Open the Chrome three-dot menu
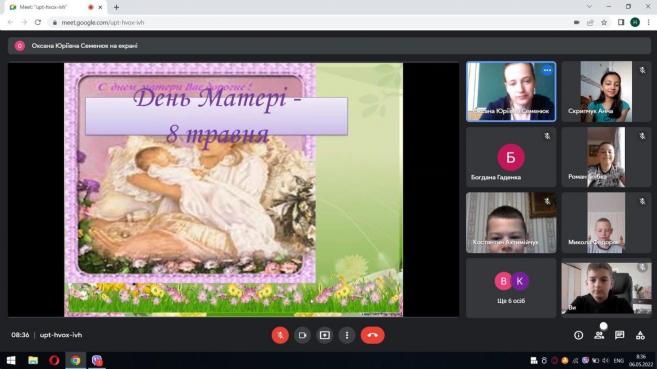The width and height of the screenshot is (657, 369). pos(649,23)
